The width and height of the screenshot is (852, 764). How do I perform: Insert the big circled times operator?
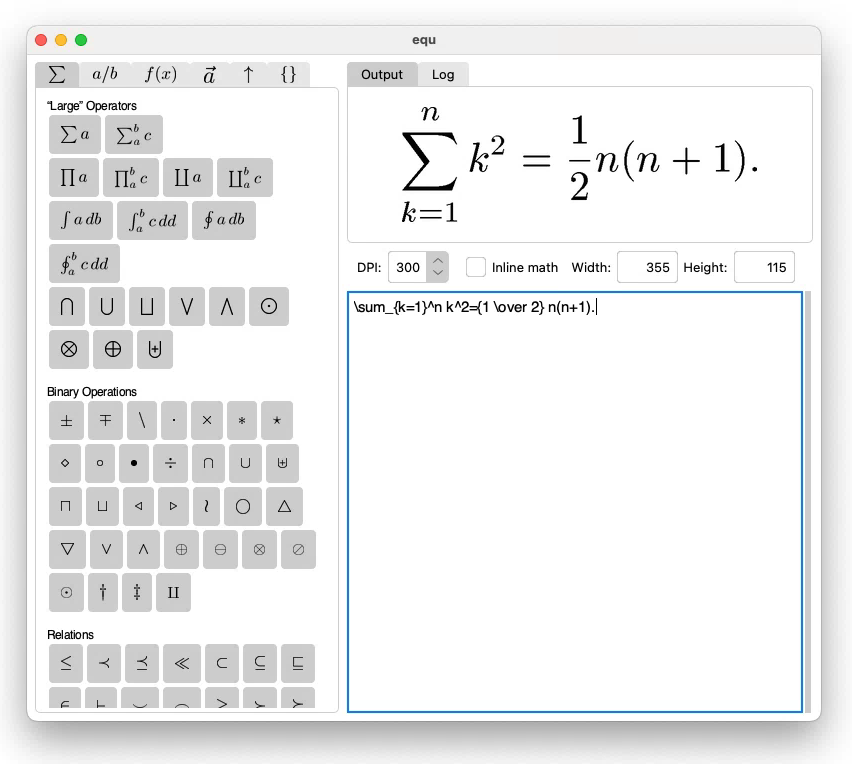69,349
